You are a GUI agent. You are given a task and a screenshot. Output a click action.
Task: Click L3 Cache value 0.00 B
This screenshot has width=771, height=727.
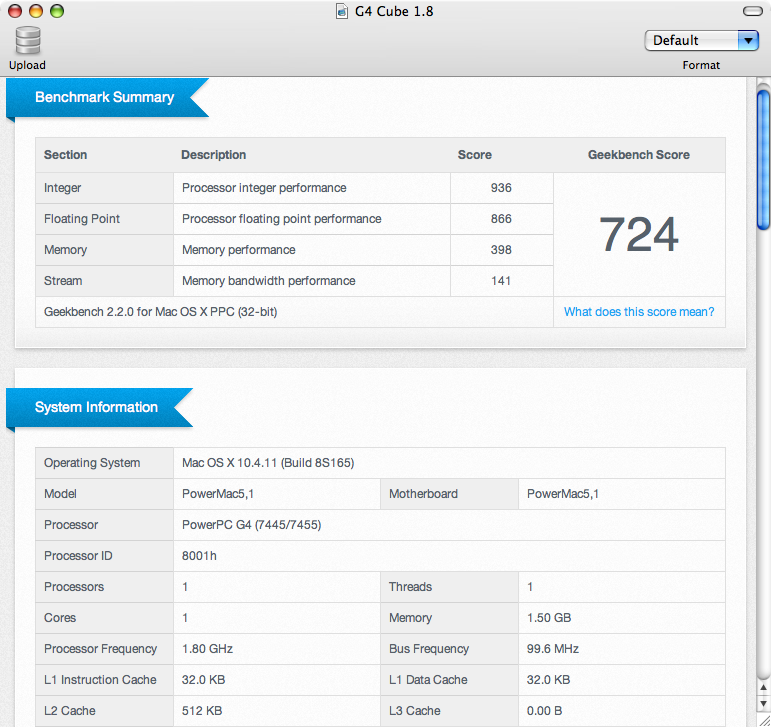pyautogui.click(x=544, y=710)
